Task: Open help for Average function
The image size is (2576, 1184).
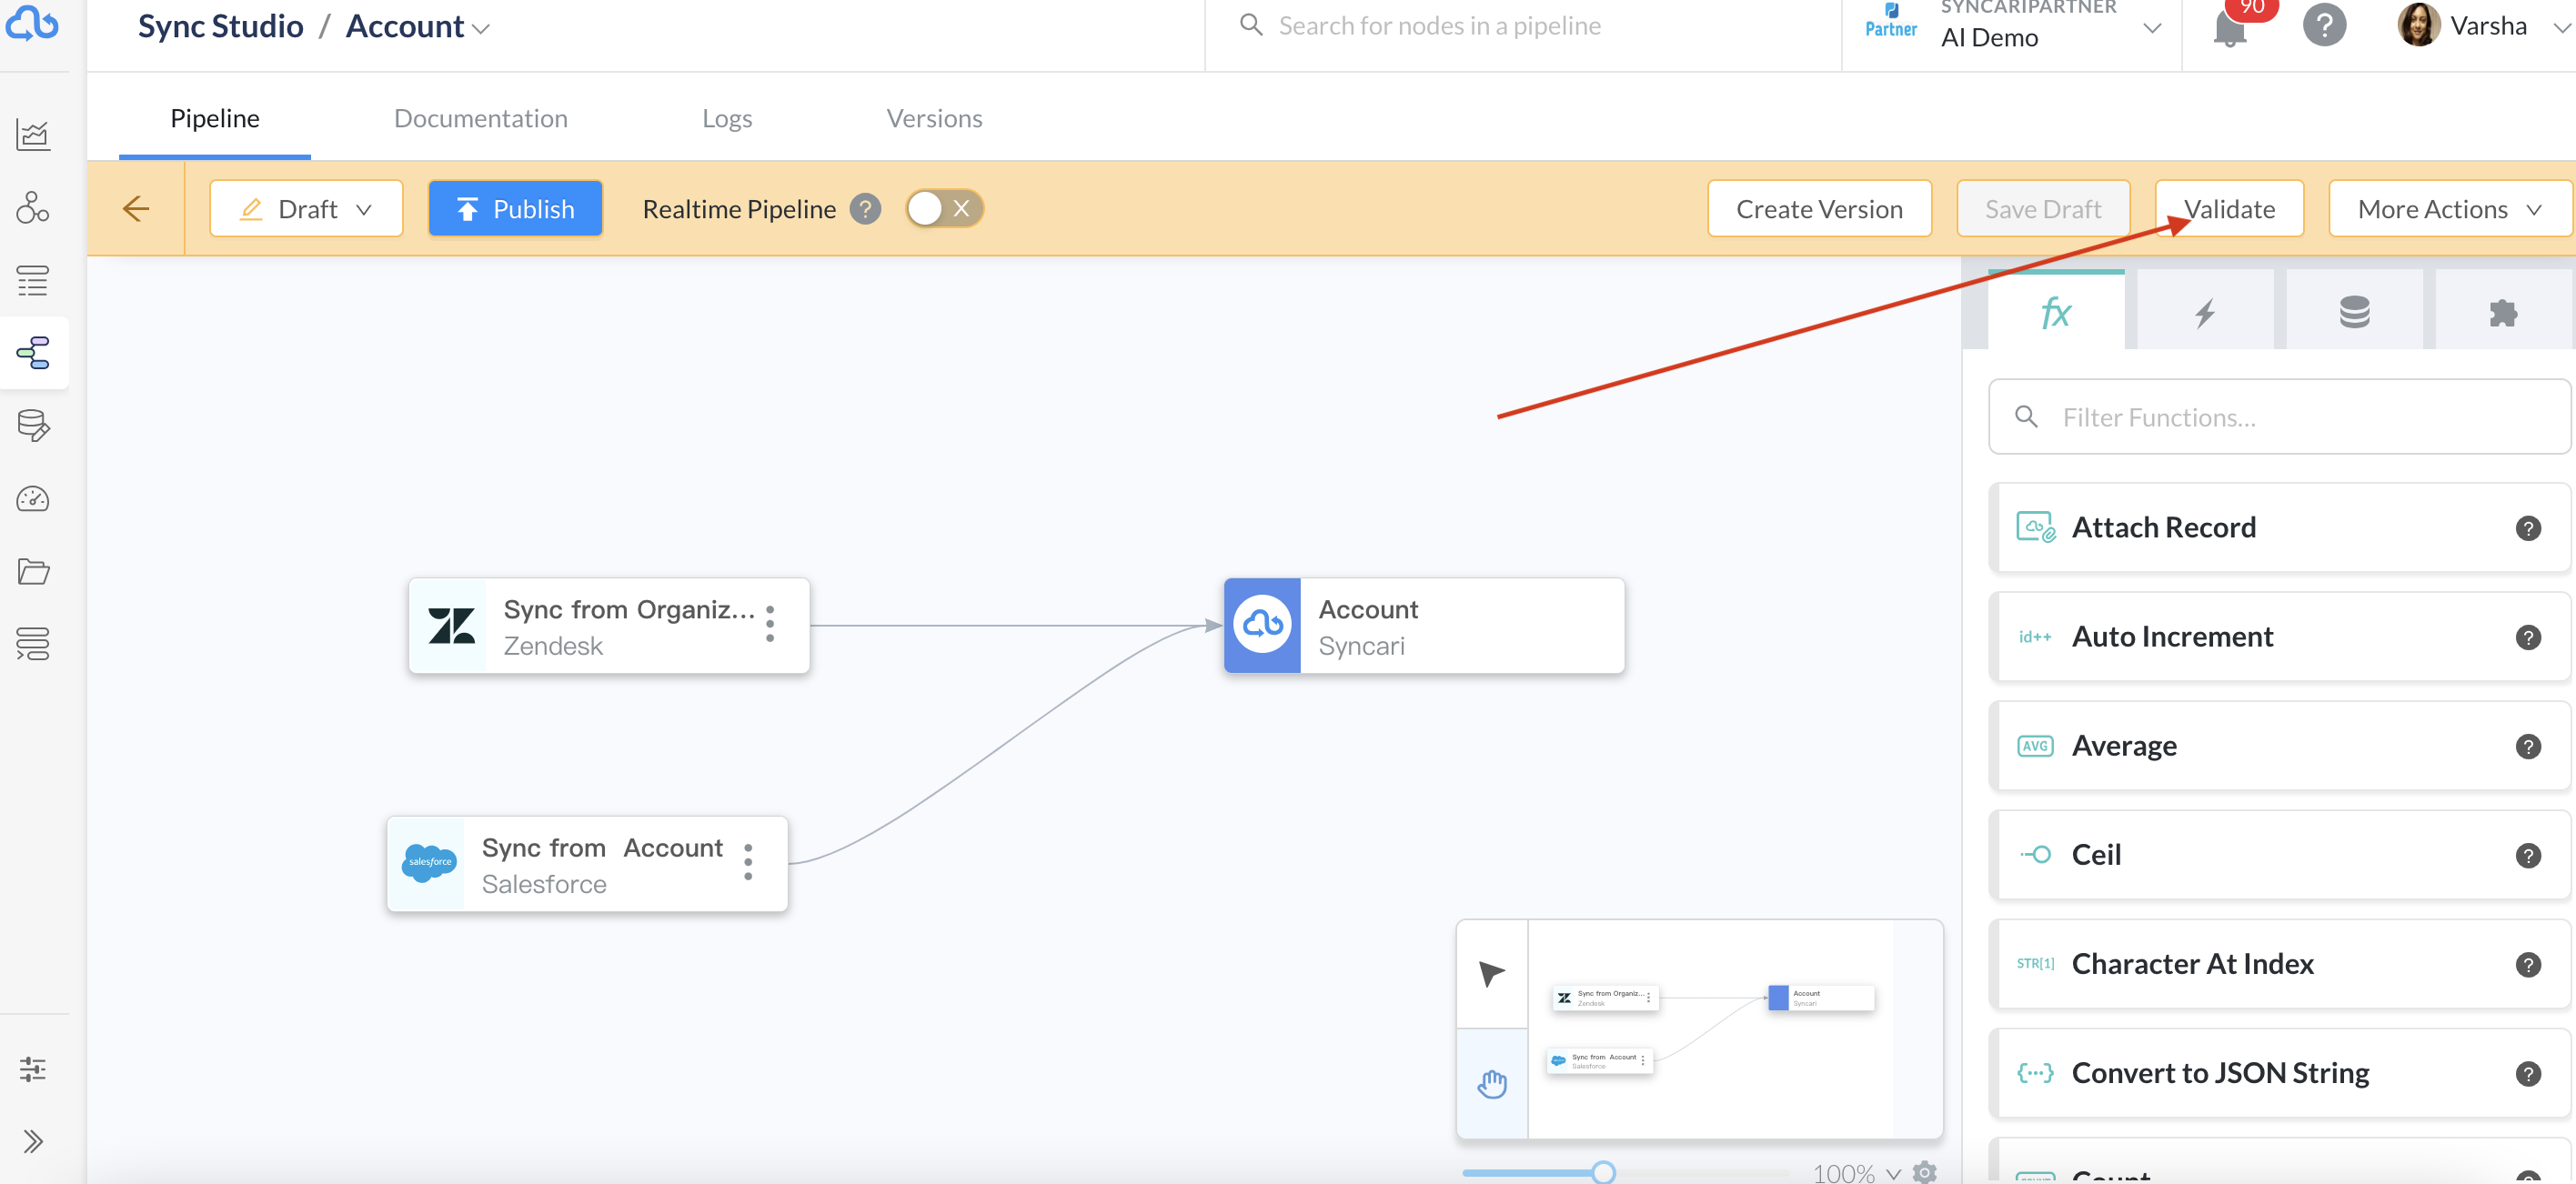Action: pos(2528,746)
